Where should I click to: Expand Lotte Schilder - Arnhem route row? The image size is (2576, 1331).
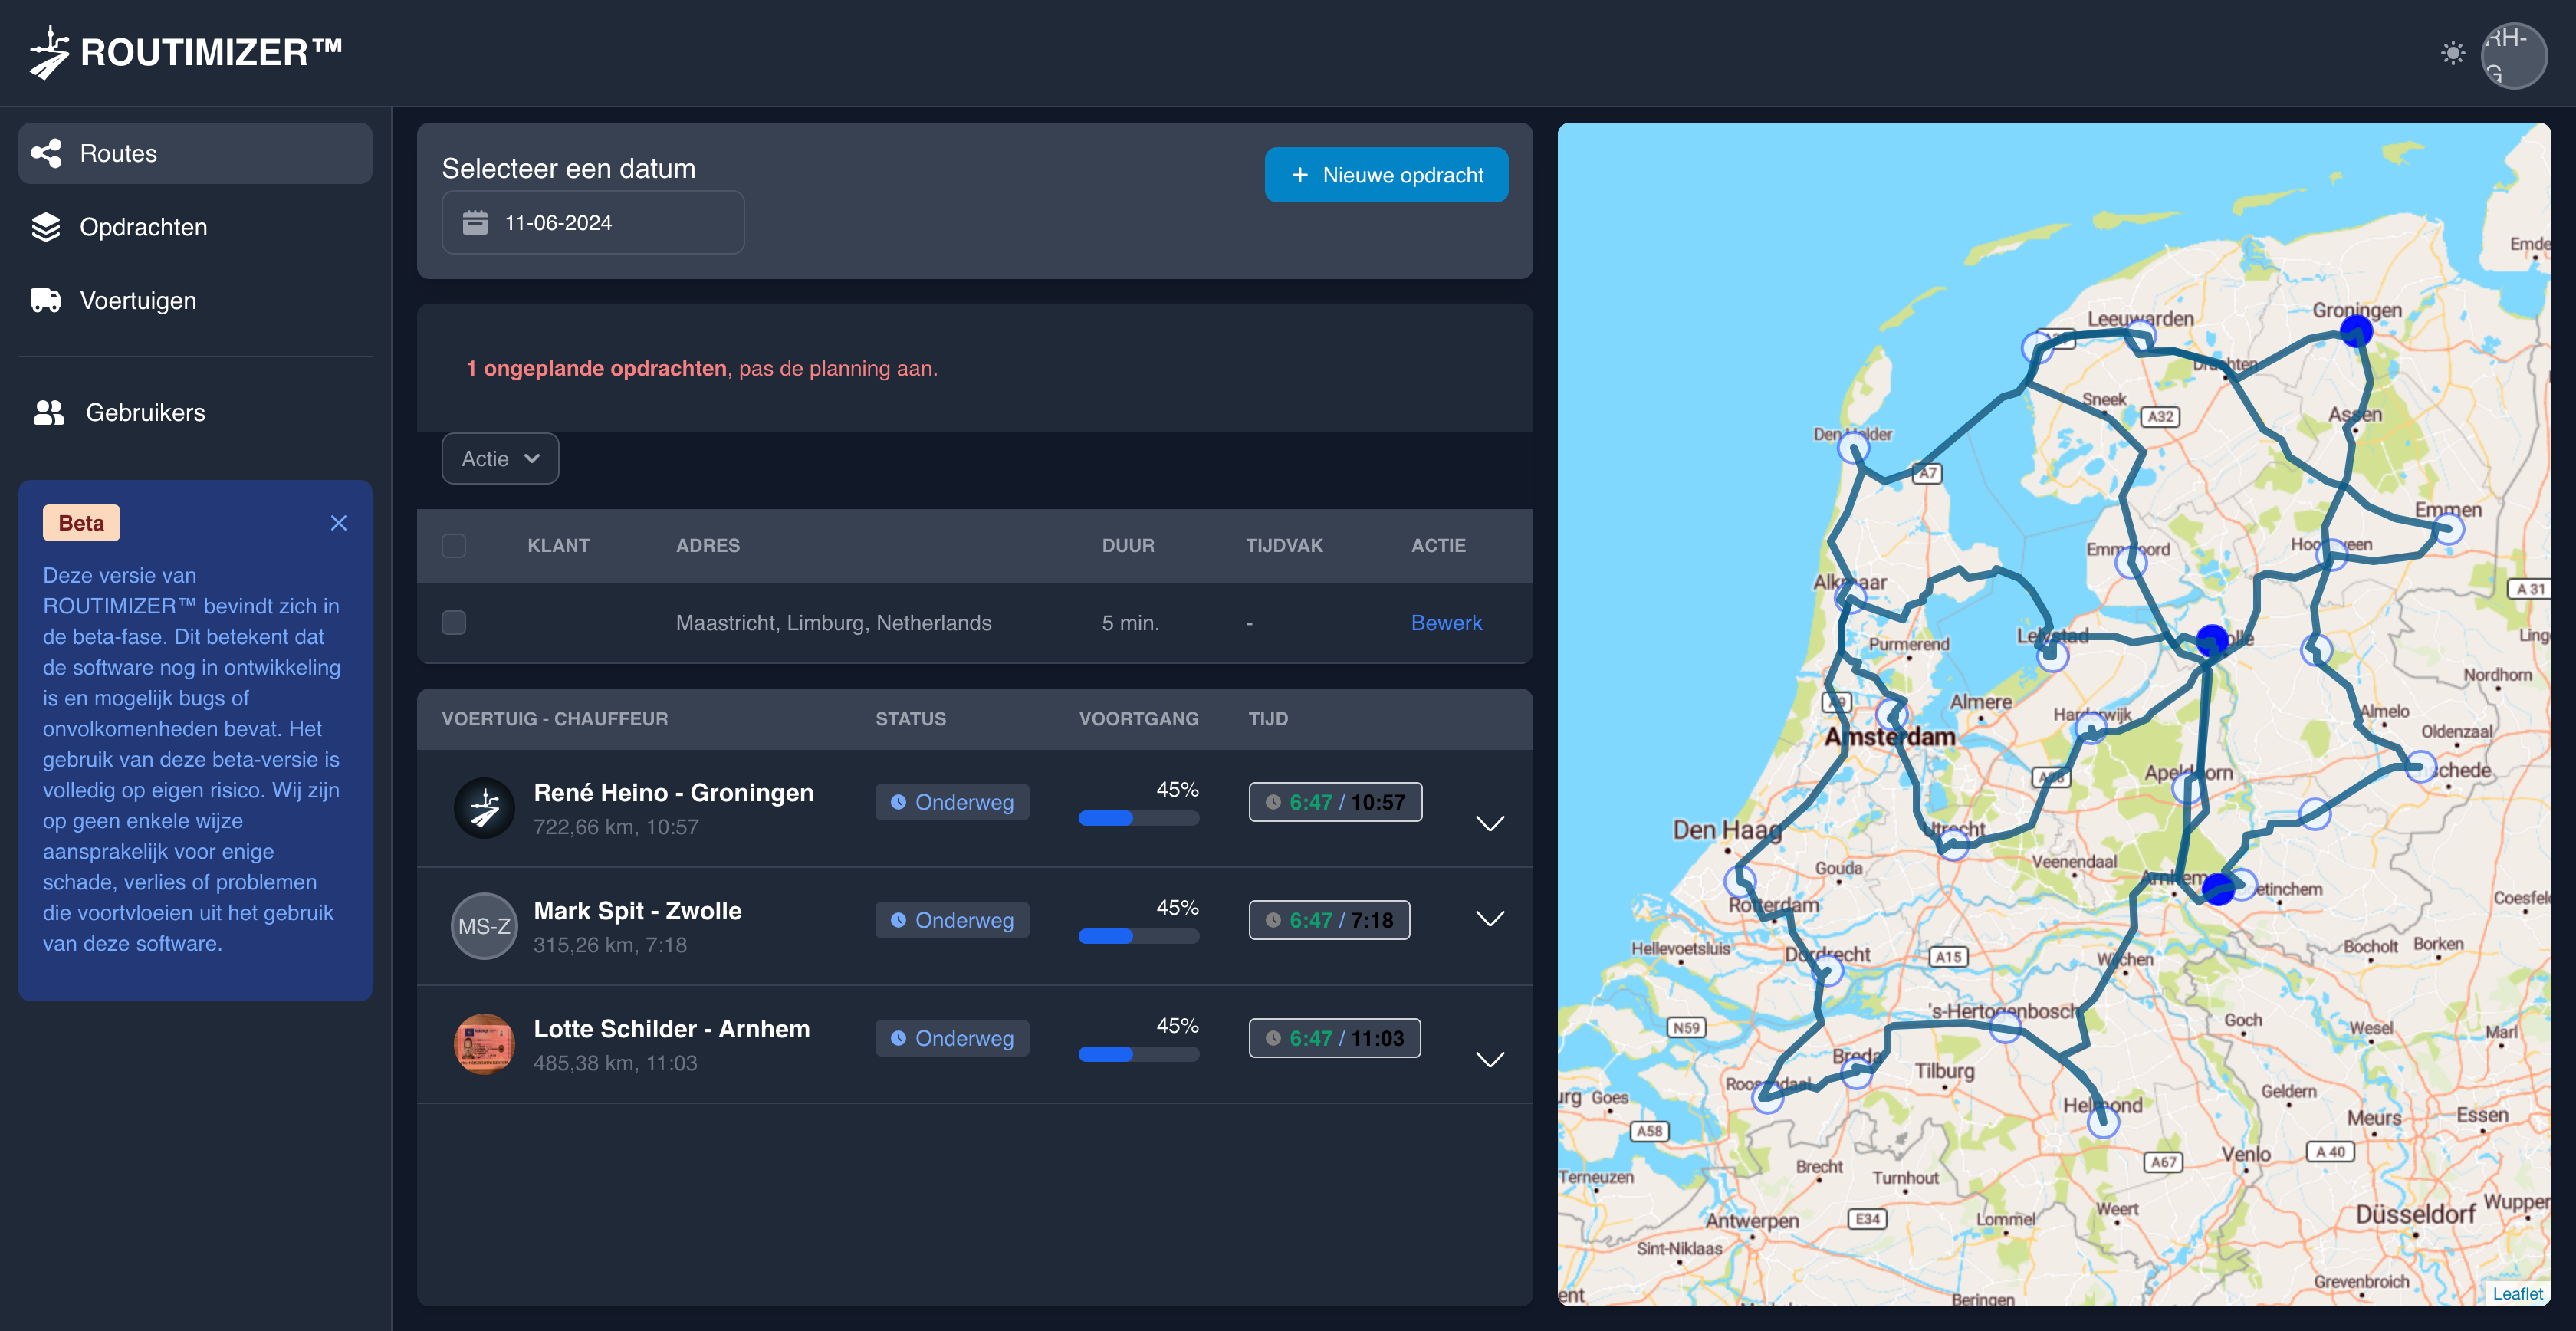coord(1490,1059)
